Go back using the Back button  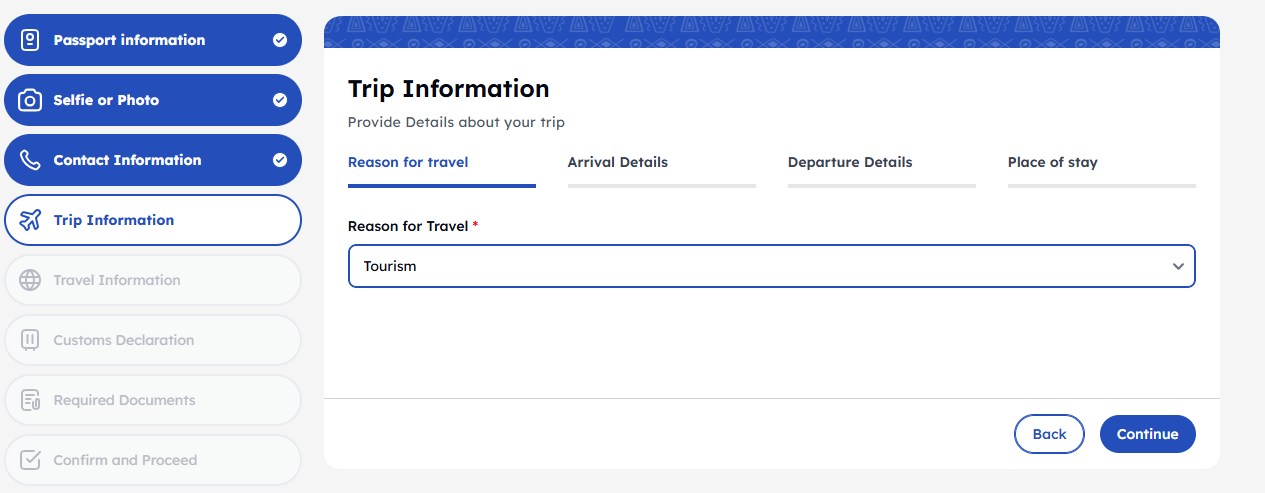pyautogui.click(x=1049, y=434)
